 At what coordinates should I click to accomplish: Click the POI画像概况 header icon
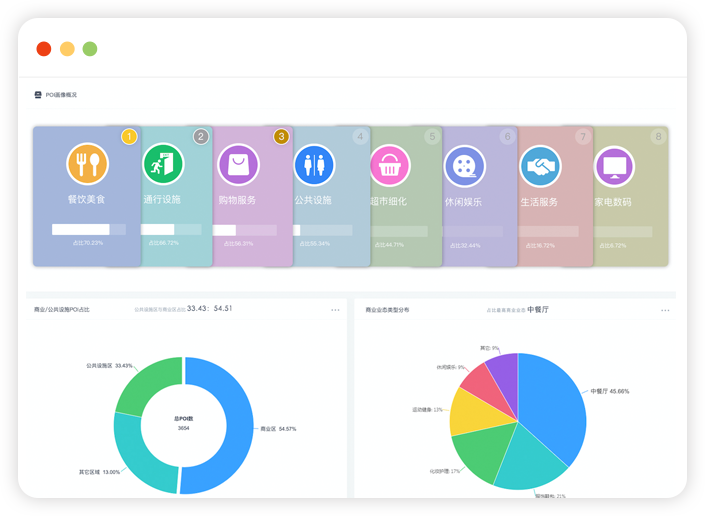pos(38,95)
